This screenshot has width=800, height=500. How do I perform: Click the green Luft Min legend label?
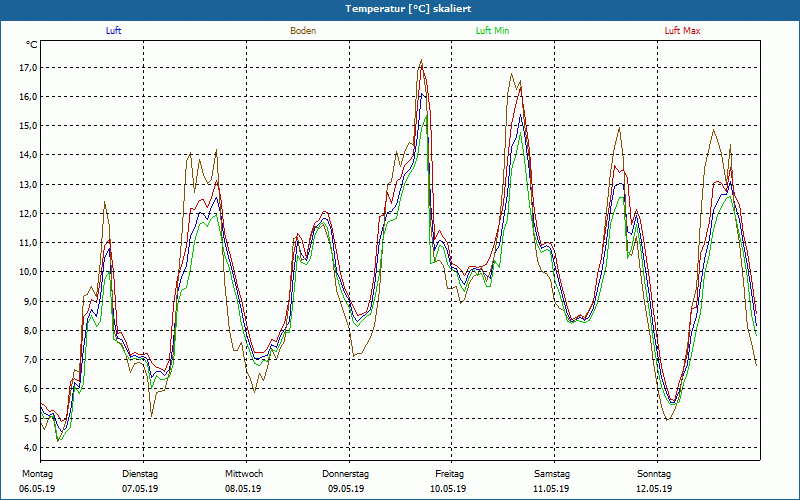[492, 31]
